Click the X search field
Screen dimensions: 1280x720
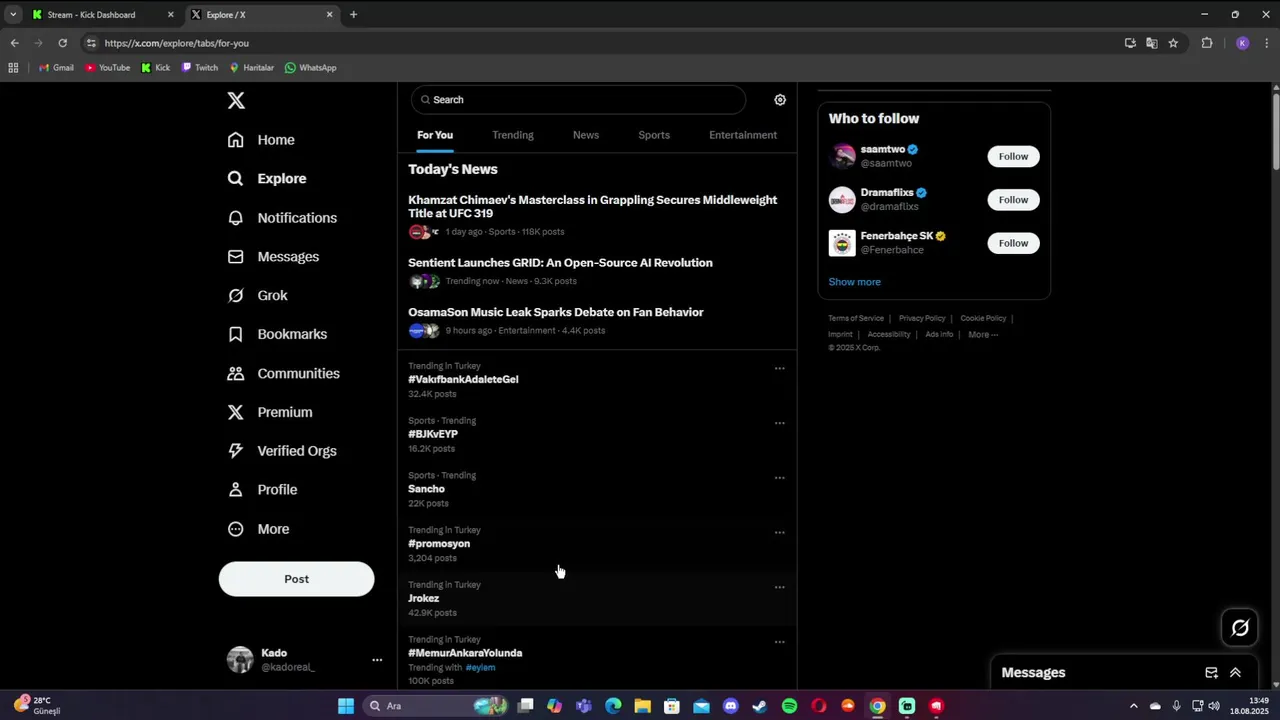(579, 100)
